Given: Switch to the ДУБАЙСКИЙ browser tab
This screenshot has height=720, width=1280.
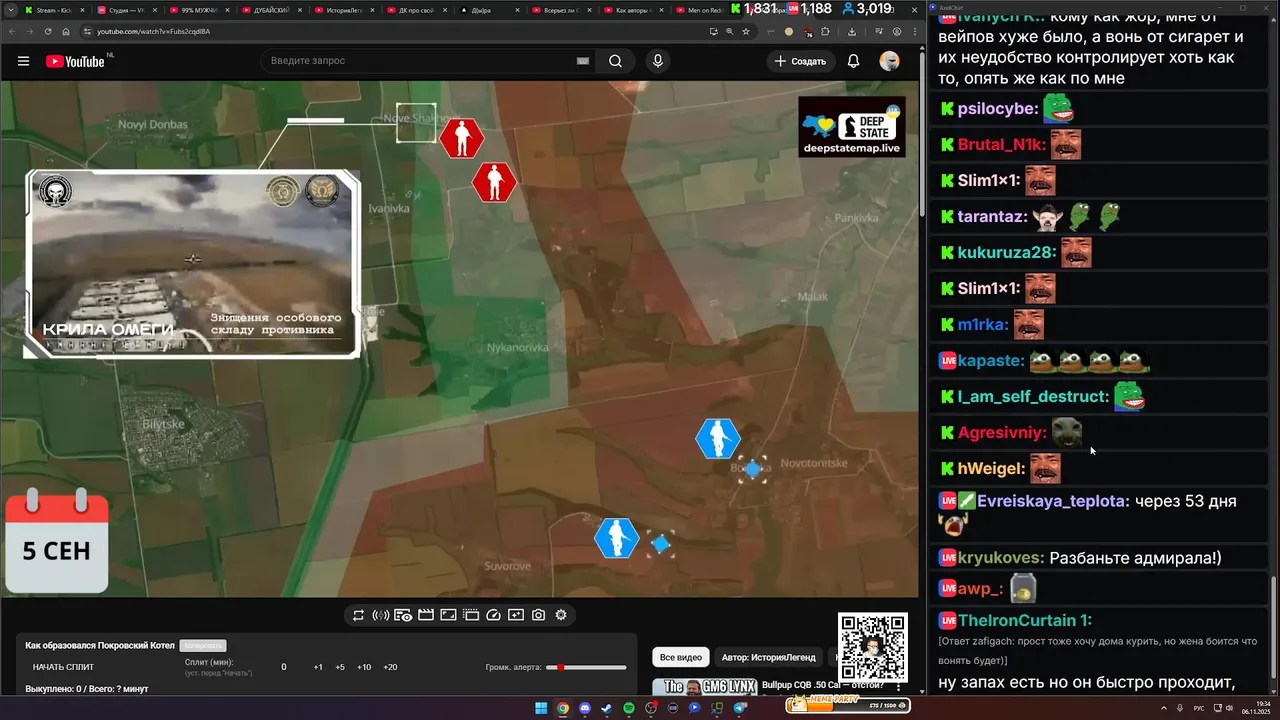Looking at the screenshot, I should 271,10.
